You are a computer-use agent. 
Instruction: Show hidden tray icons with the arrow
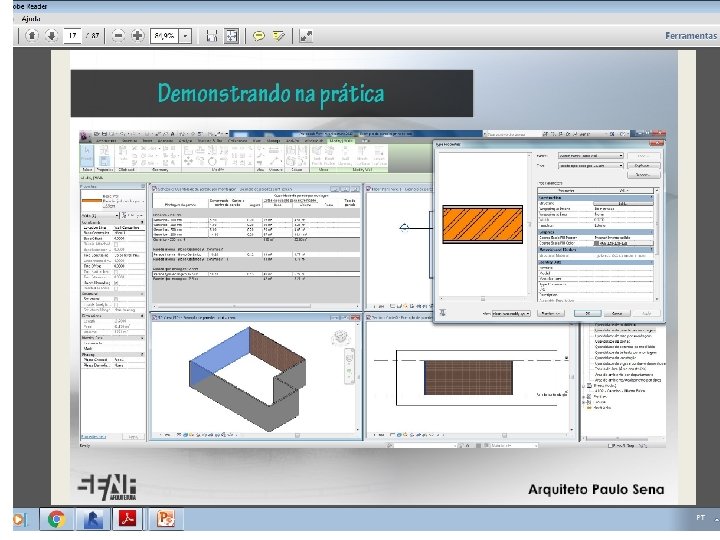coord(717,518)
